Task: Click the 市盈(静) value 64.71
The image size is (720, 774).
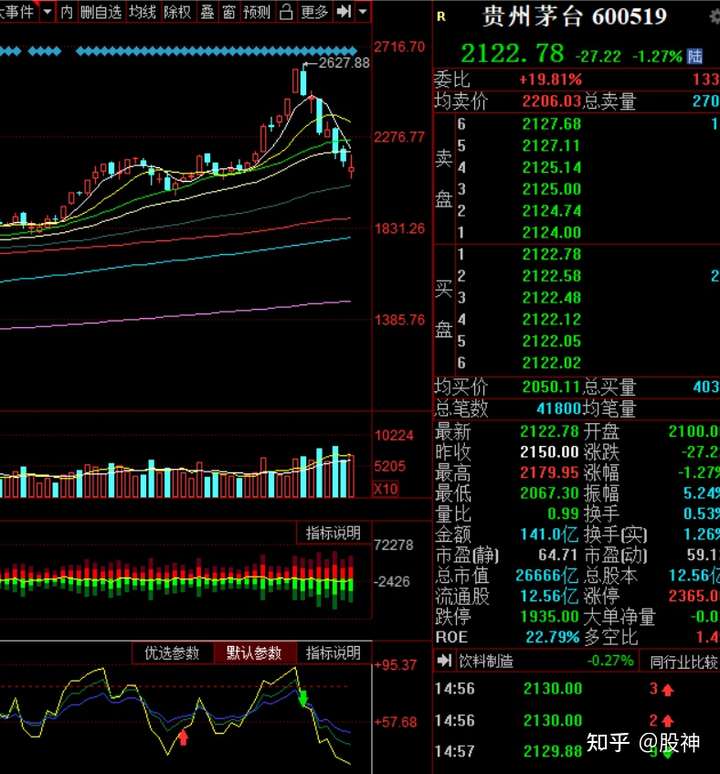Action: [x=558, y=555]
